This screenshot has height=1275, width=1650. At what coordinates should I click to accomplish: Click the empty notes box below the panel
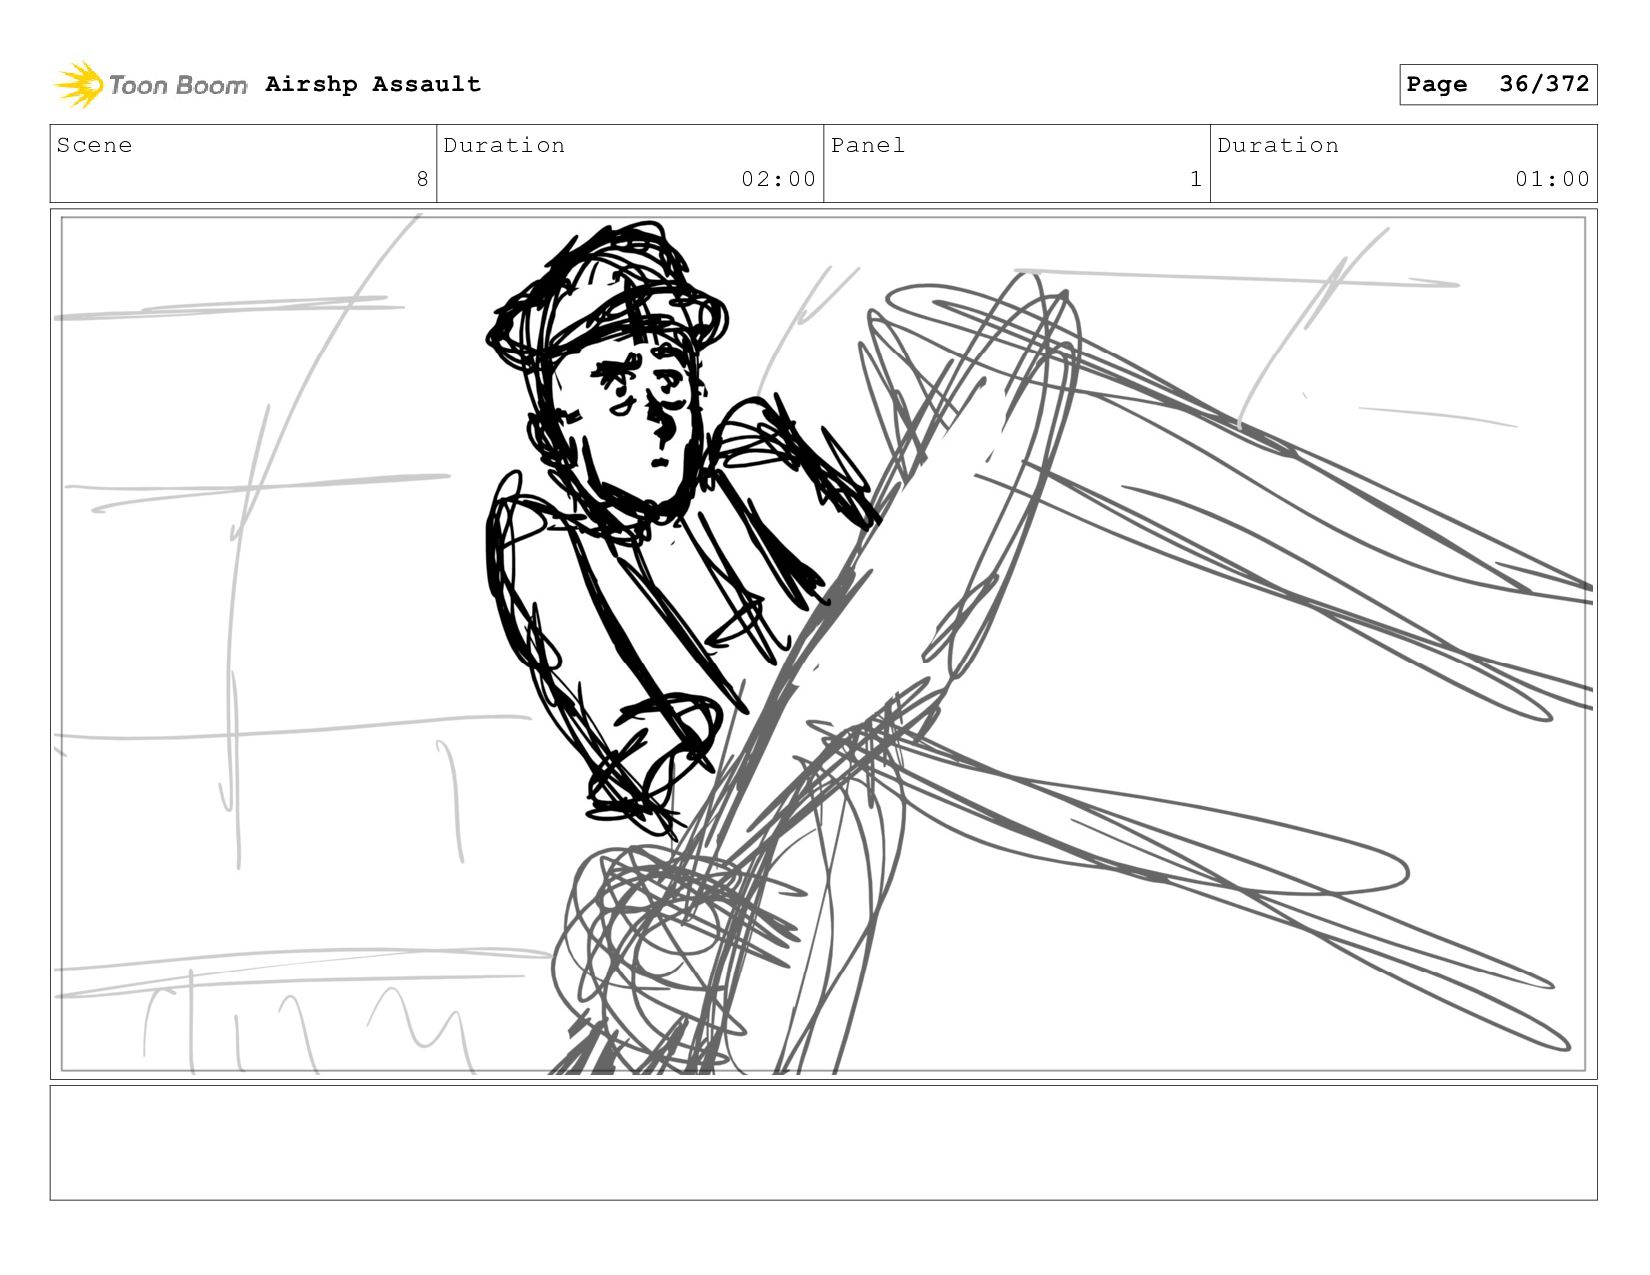[x=824, y=1143]
